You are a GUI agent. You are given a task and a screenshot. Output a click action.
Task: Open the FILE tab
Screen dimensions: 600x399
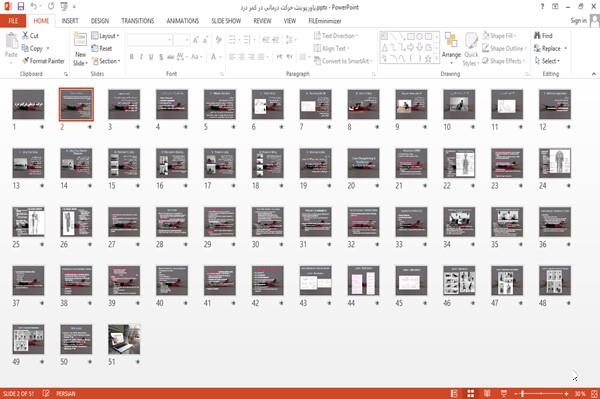click(13, 21)
